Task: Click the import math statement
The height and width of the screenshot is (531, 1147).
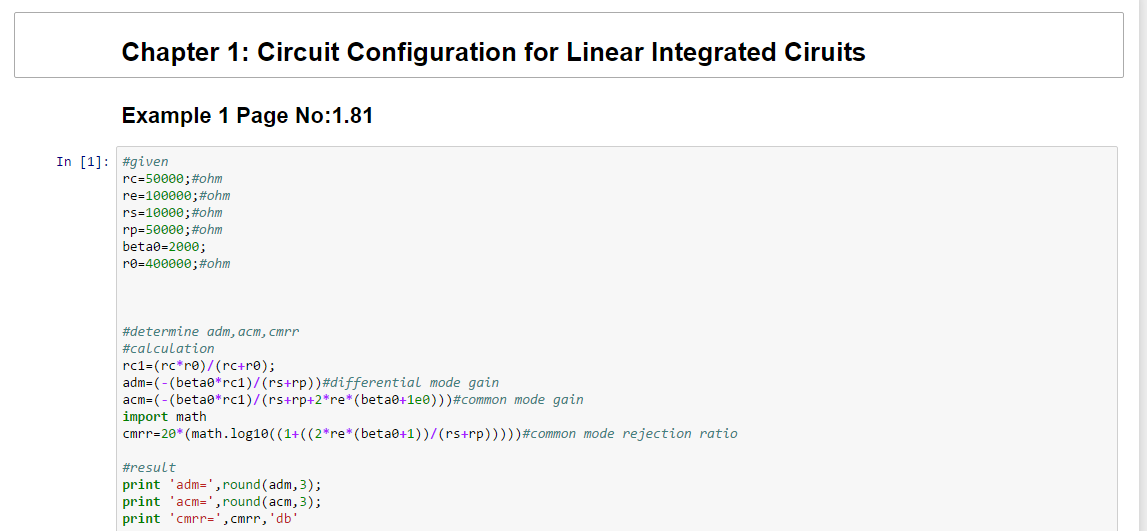Action: pyautogui.click(x=164, y=417)
